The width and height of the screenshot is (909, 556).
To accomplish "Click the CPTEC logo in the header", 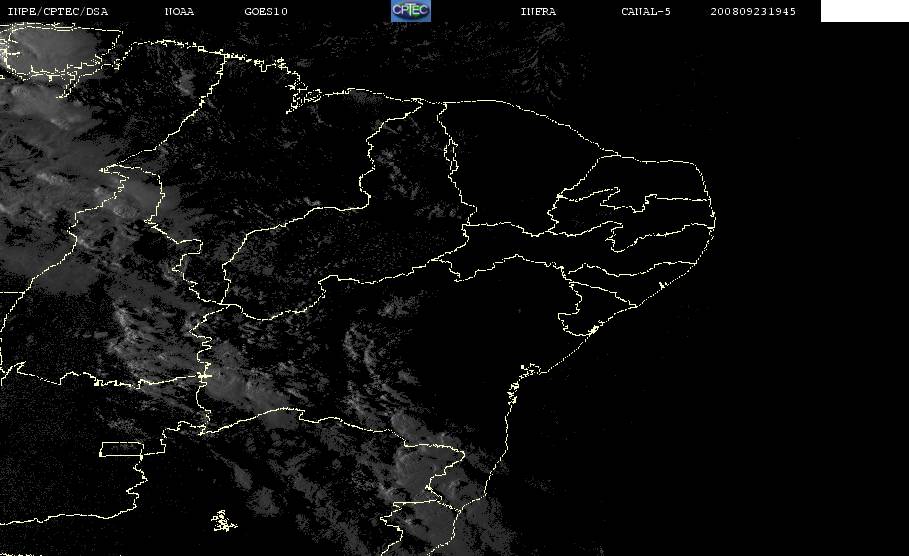I will (410, 11).
